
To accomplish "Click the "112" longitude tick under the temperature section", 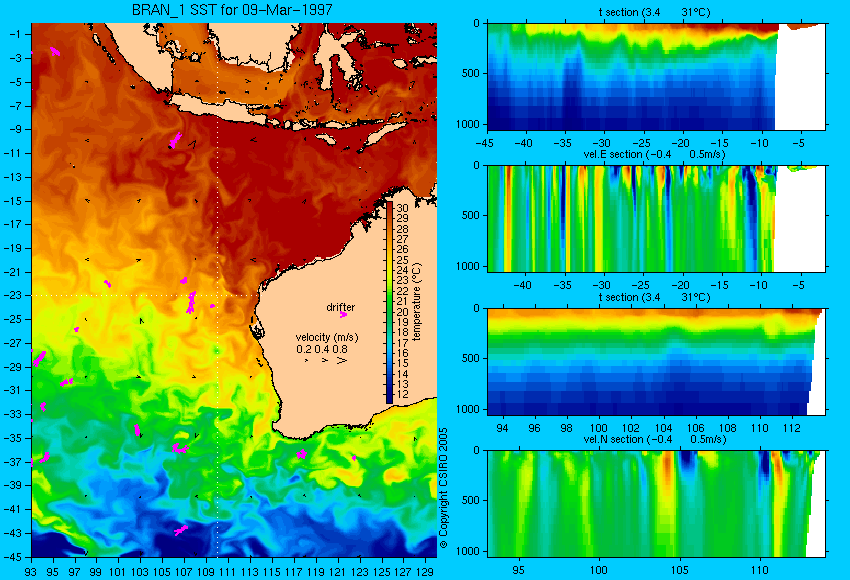I will (792, 428).
